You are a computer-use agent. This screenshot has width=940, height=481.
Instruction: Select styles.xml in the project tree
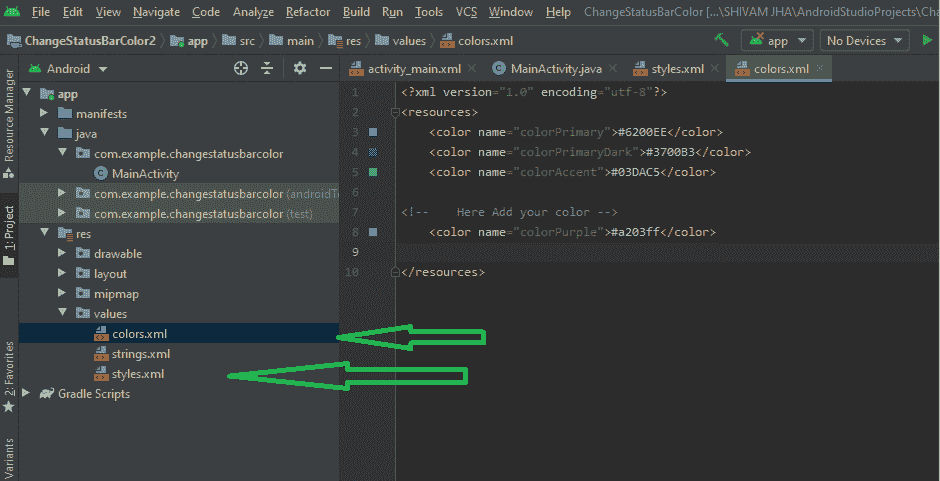pyautogui.click(x=138, y=374)
